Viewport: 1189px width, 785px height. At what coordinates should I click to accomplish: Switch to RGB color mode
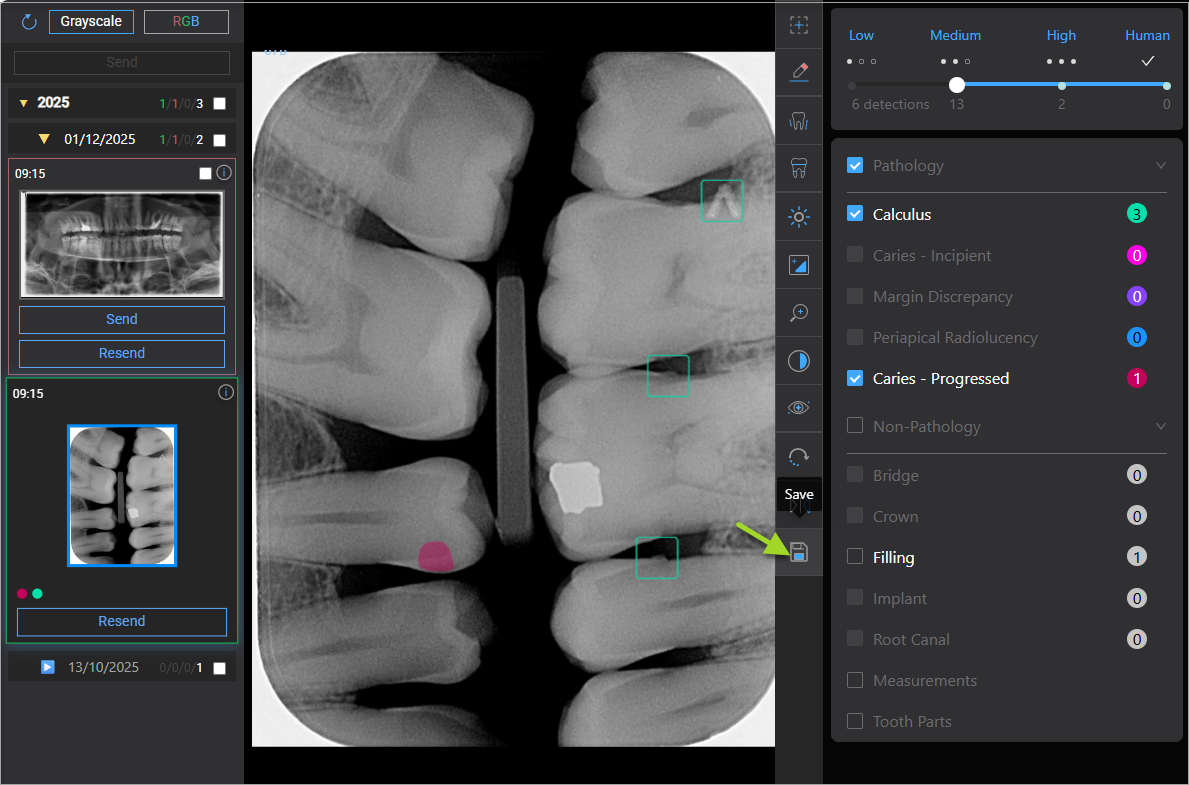186,21
